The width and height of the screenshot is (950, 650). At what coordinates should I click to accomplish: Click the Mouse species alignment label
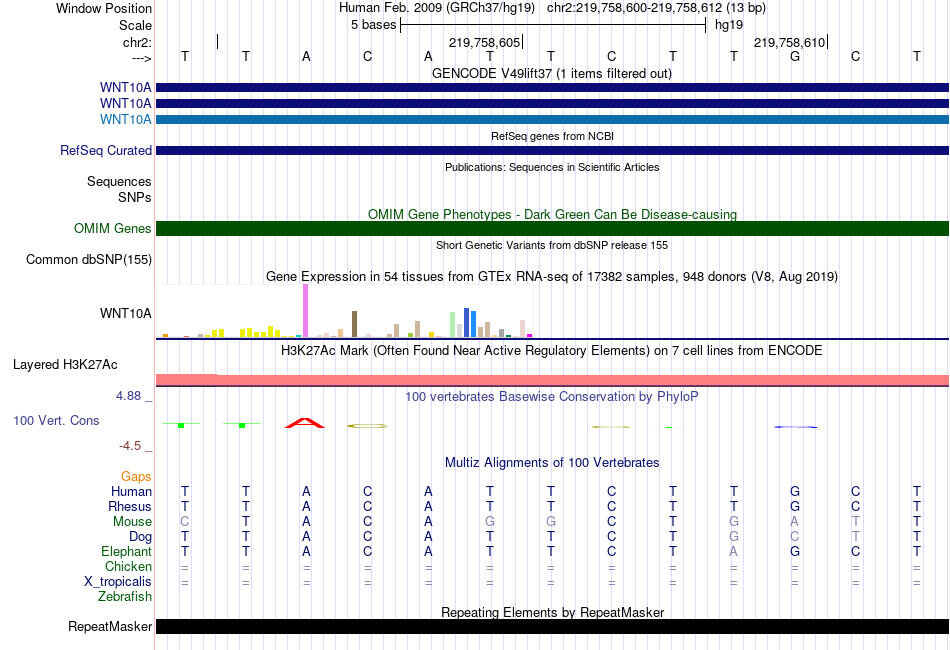(x=132, y=522)
